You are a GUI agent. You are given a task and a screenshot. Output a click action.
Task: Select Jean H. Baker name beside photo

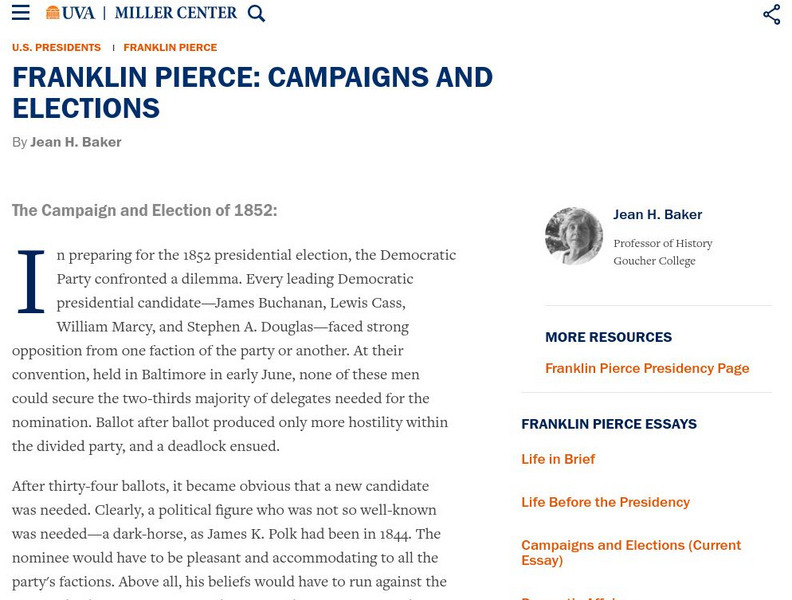pos(657,215)
